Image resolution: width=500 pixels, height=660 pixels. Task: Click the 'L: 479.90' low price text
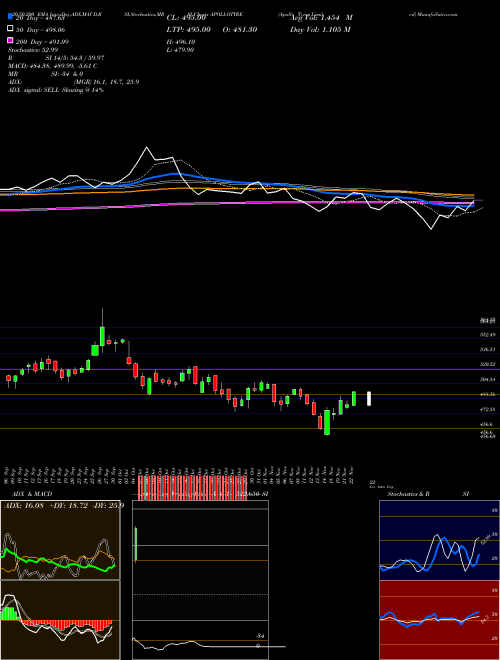tap(180, 50)
